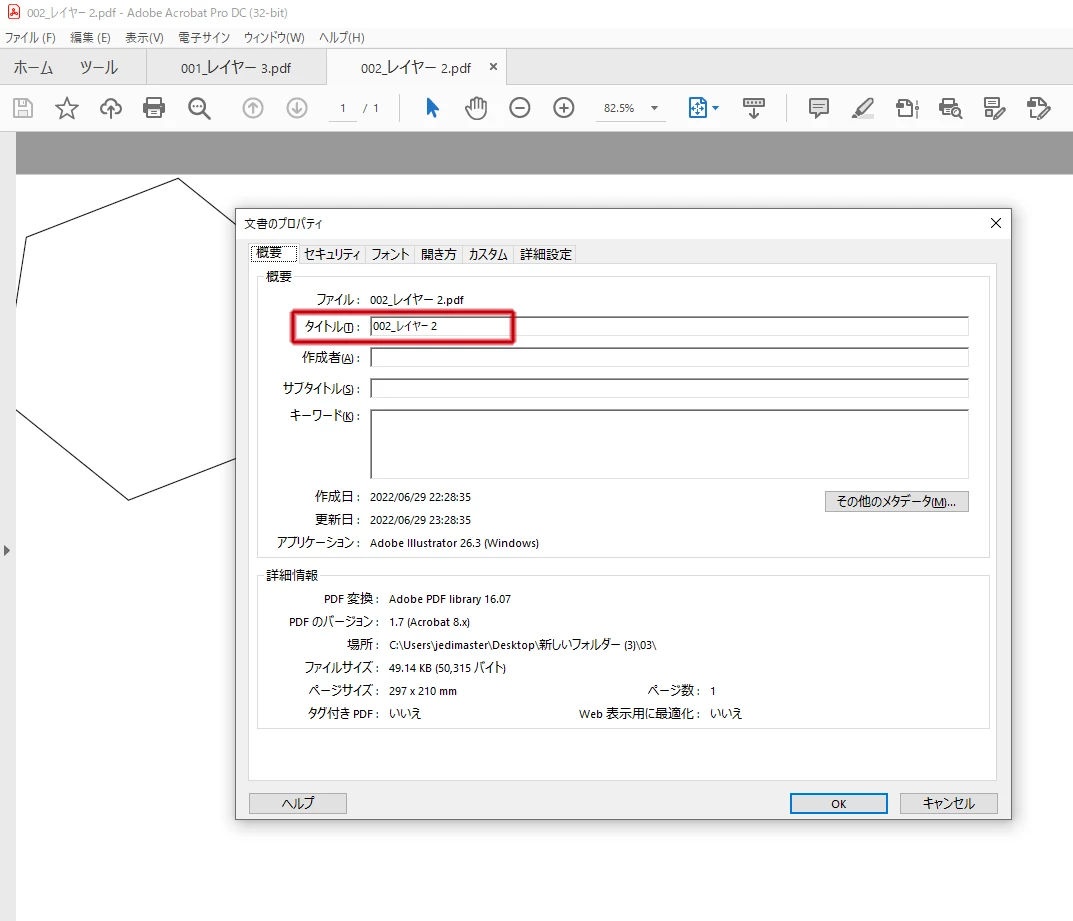Open the 編集(E) menu
Image resolution: width=1073 pixels, height=921 pixels.
[90, 38]
